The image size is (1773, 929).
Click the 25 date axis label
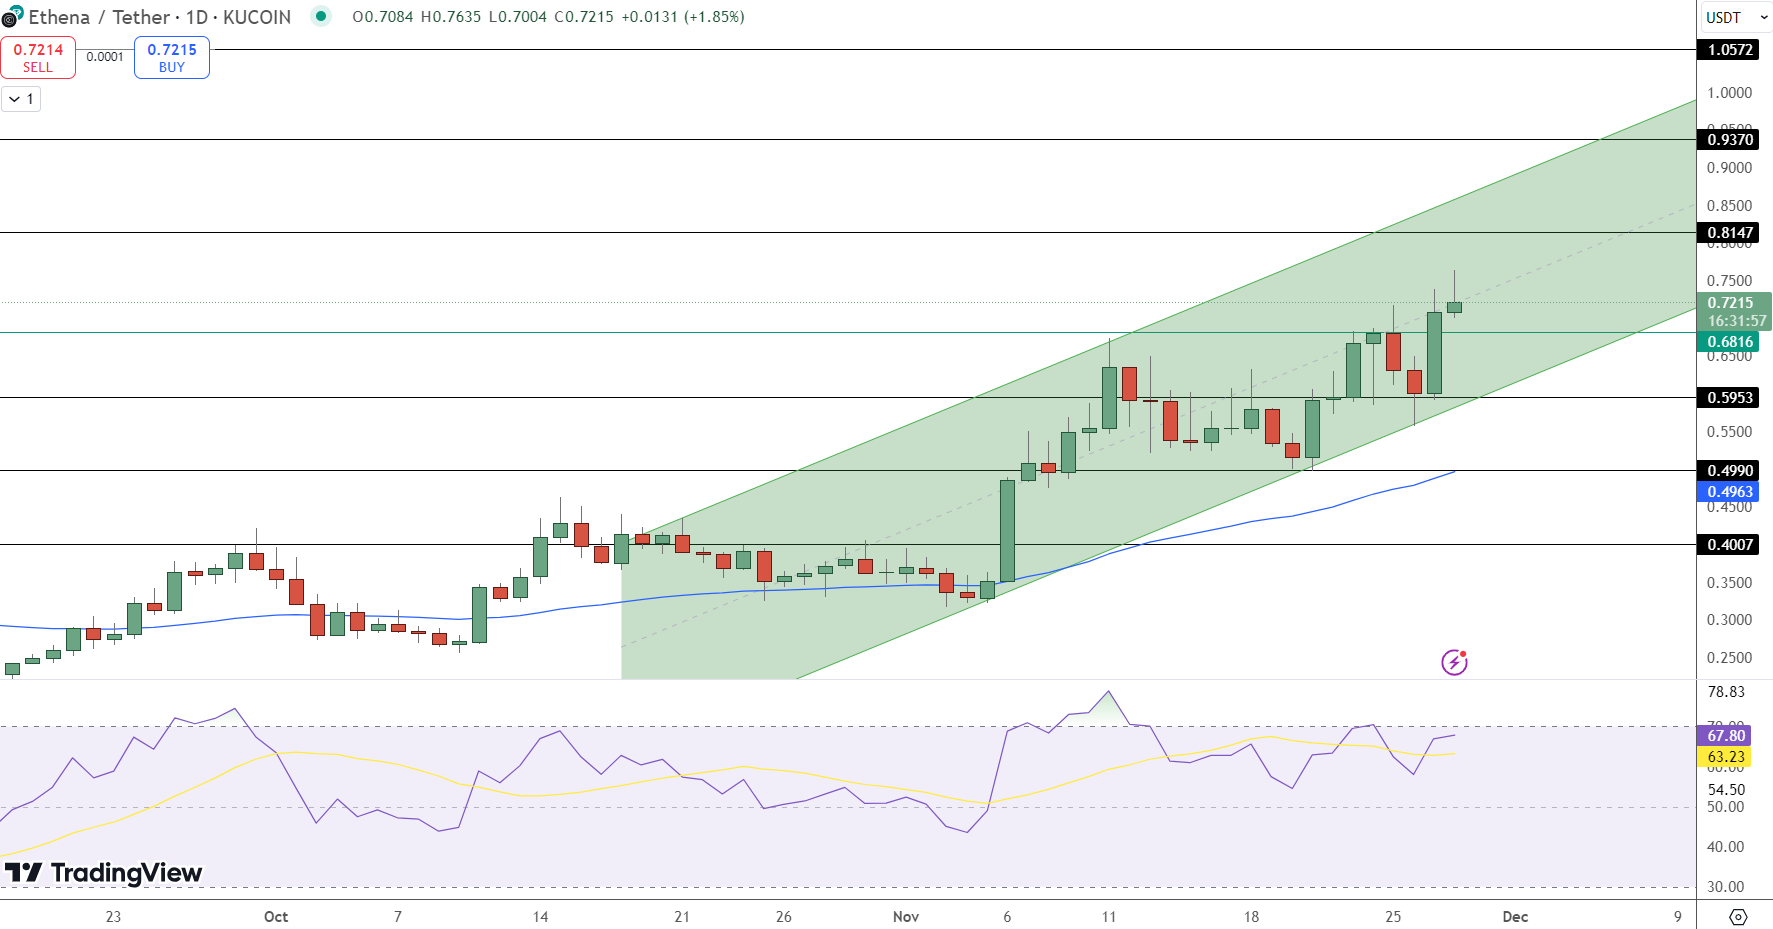(1393, 917)
